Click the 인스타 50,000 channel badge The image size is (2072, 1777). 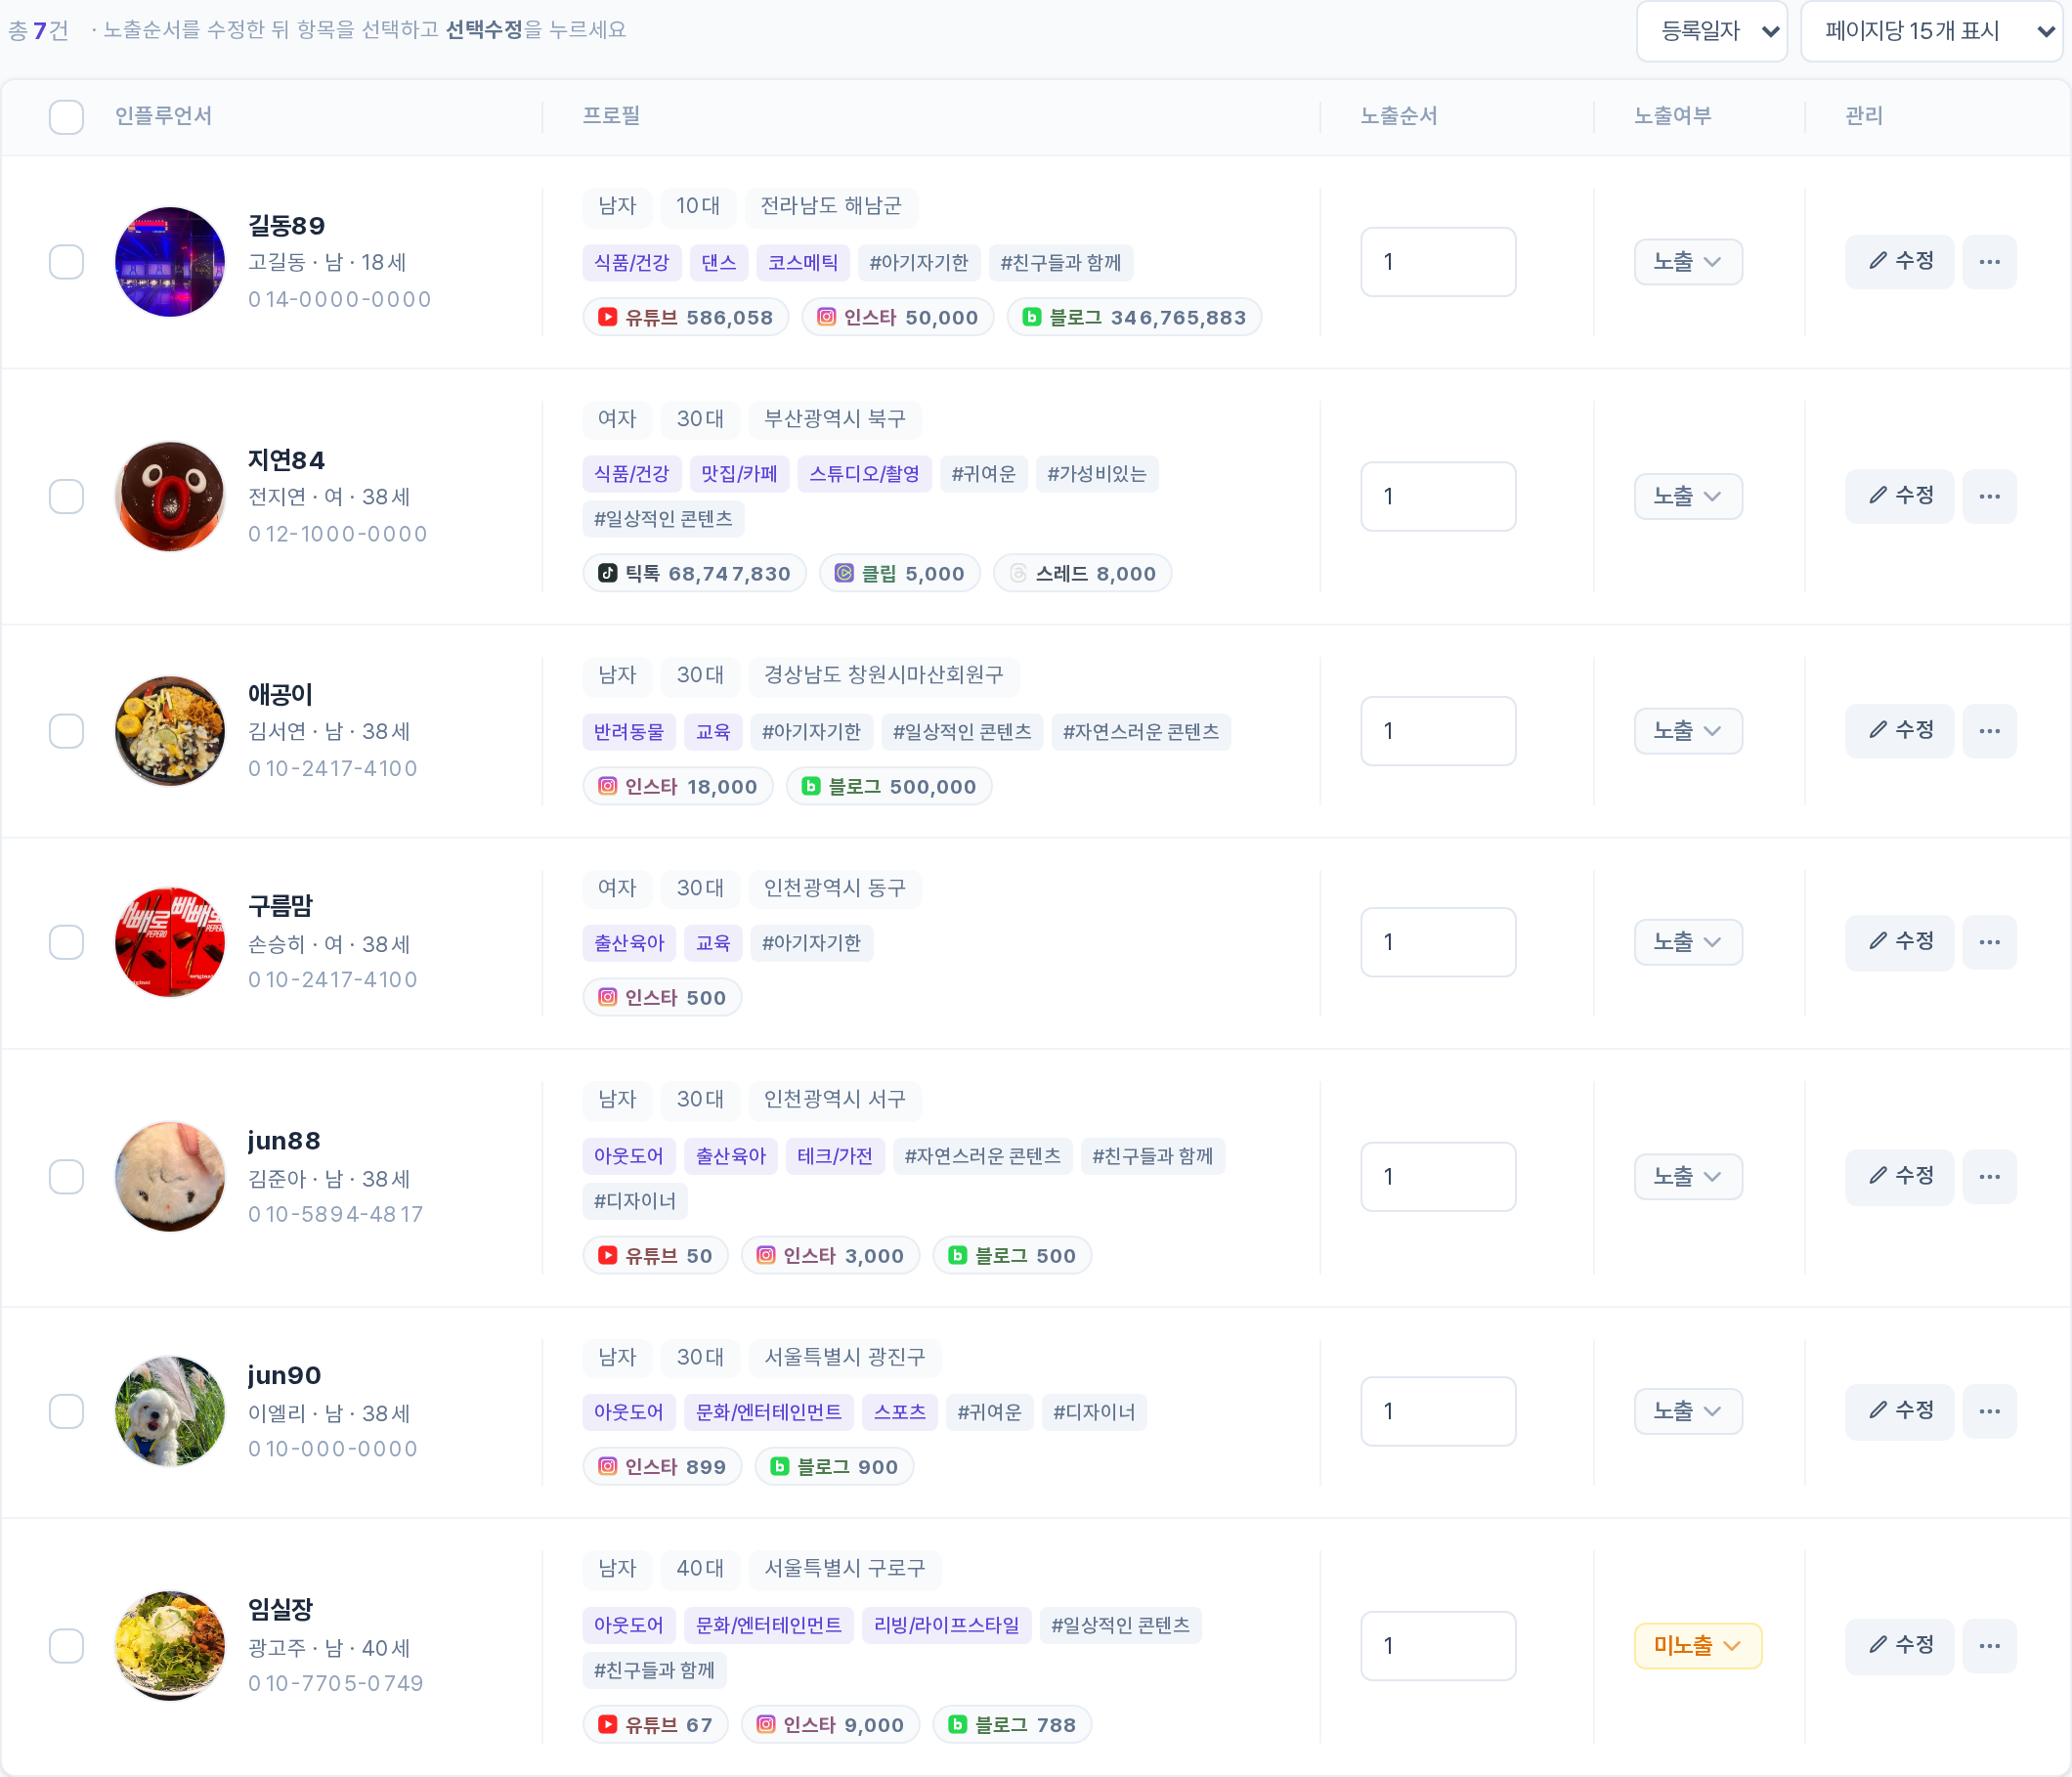pyautogui.click(x=897, y=318)
